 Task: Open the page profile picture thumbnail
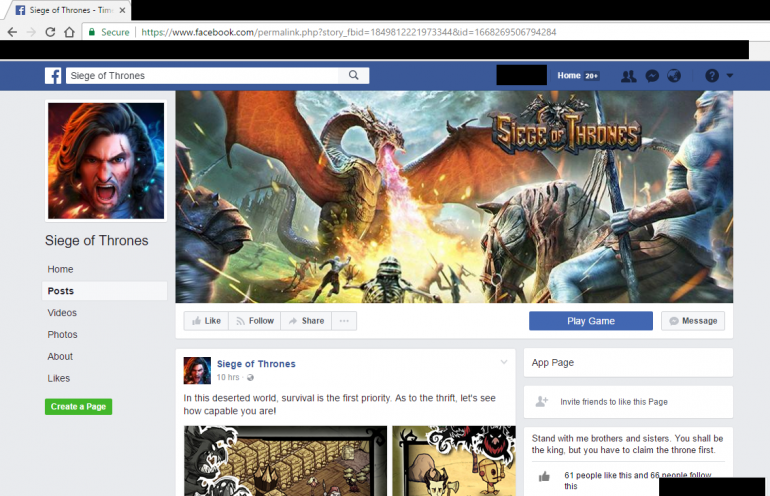[x=105, y=160]
